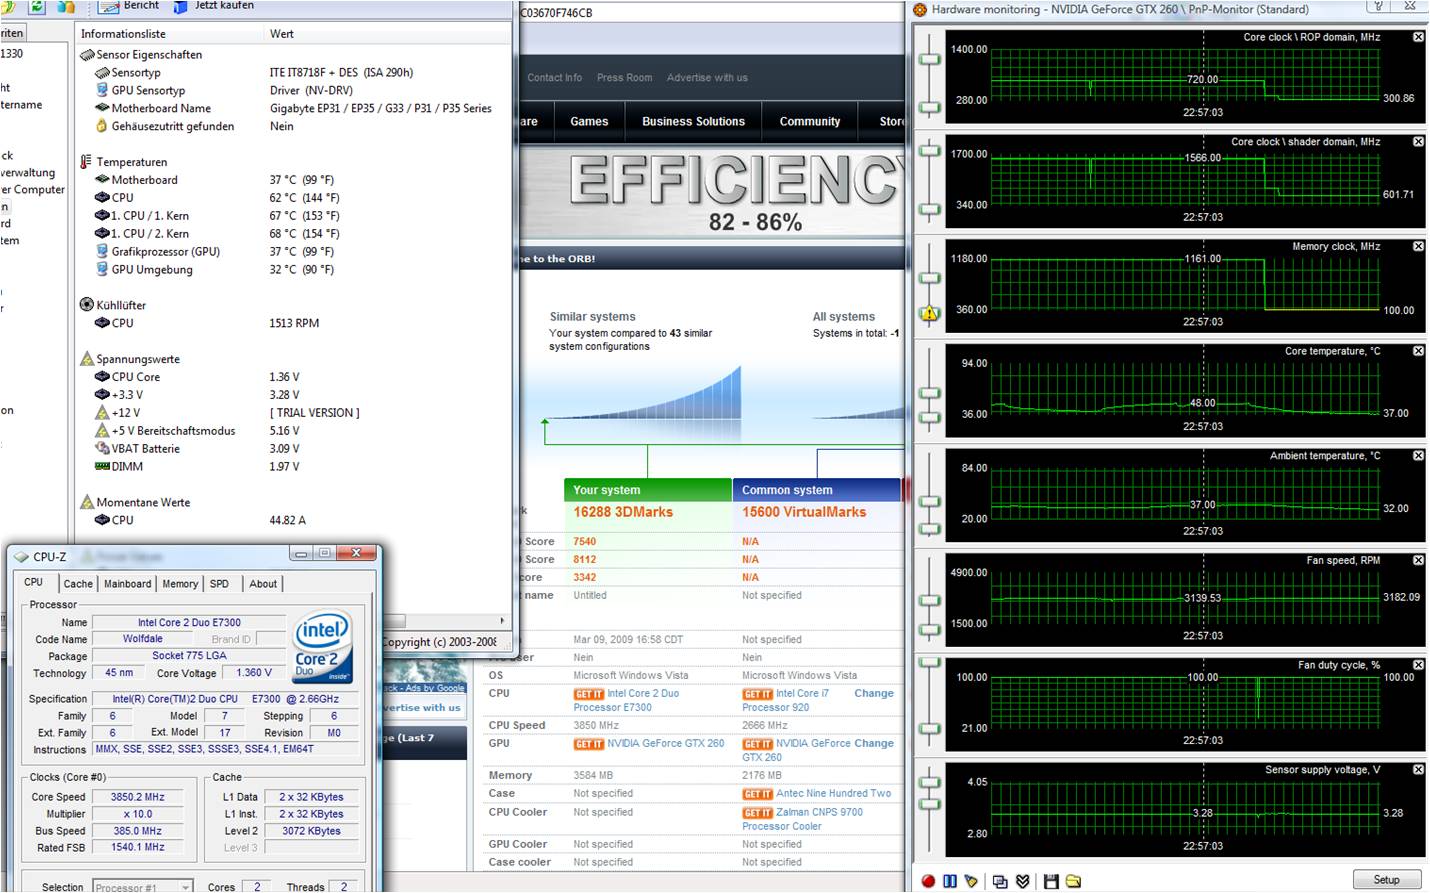The image size is (1430, 893).
Task: Open the Processor #1 Selection dropdown in CPU-Z
Action: click(143, 887)
